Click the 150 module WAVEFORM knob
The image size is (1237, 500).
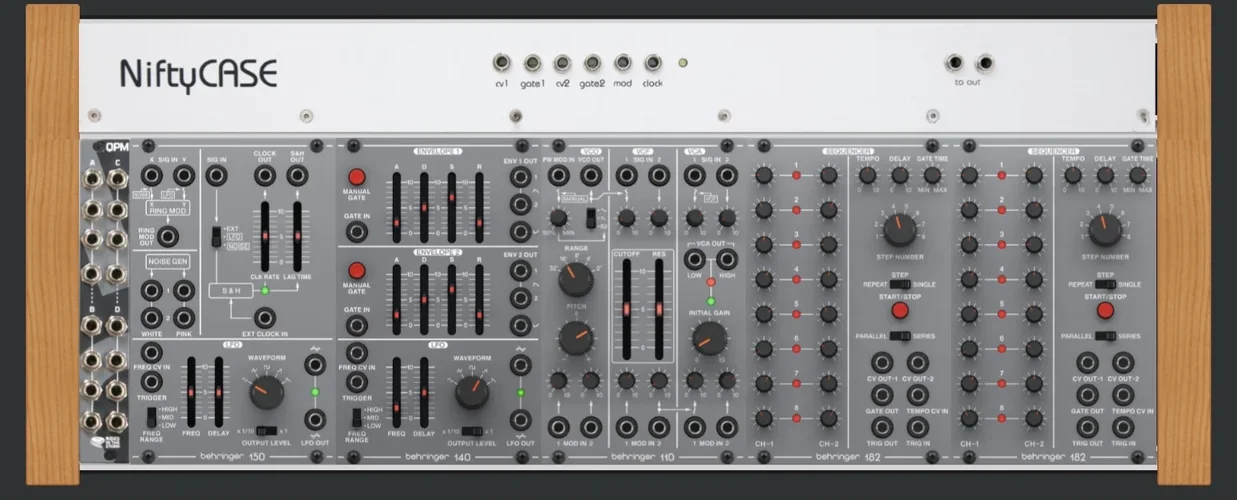click(x=265, y=393)
